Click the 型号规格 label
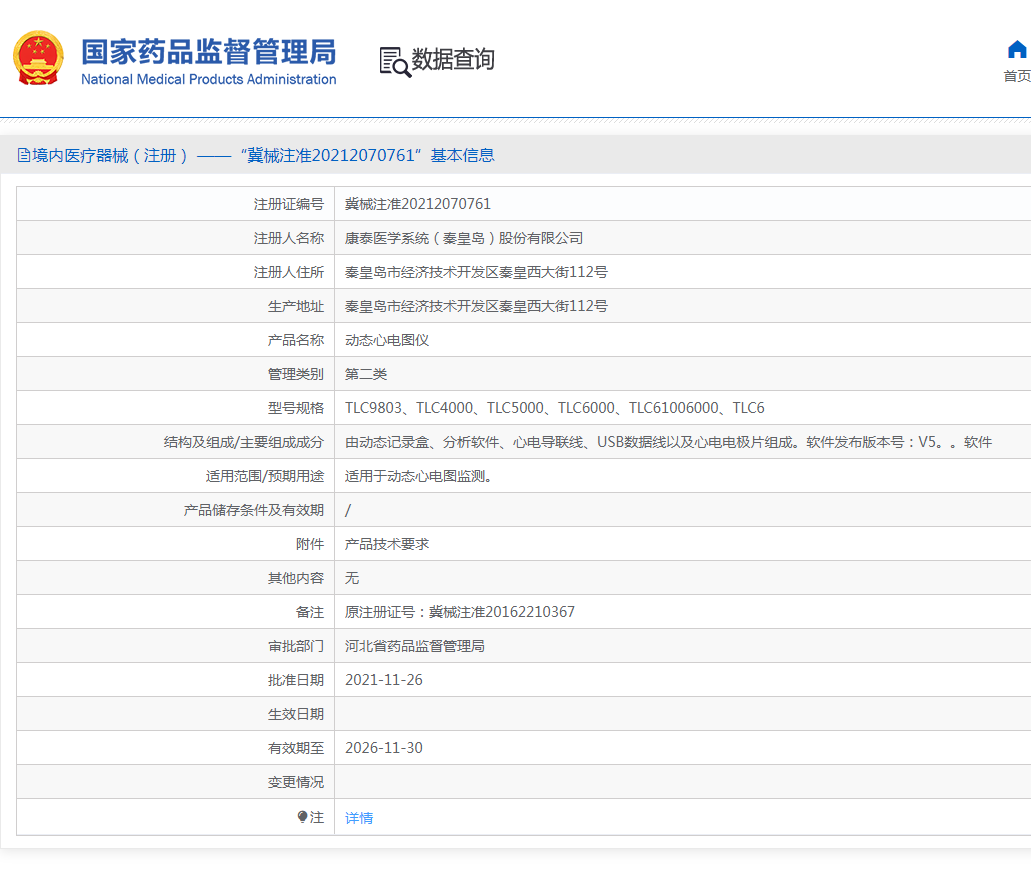 [x=296, y=408]
